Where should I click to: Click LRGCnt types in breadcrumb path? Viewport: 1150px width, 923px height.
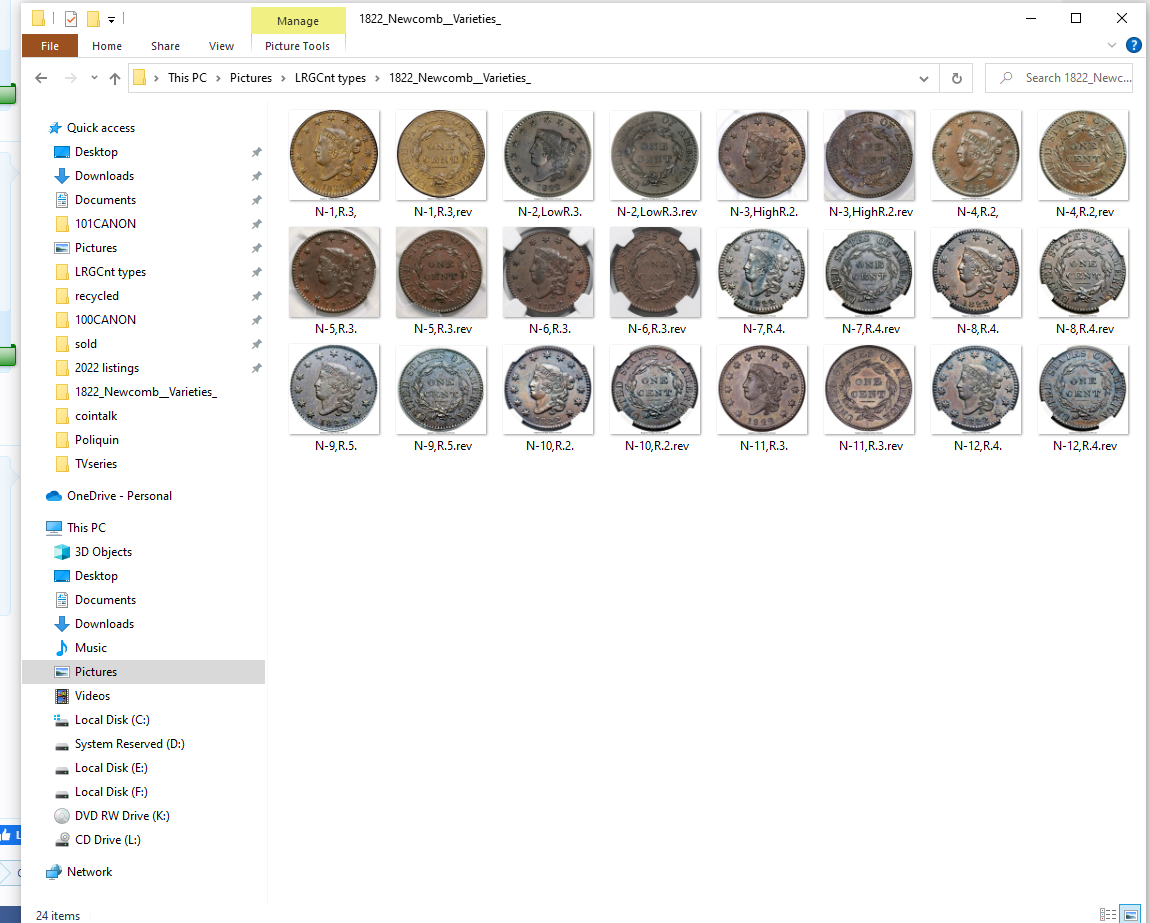click(330, 78)
